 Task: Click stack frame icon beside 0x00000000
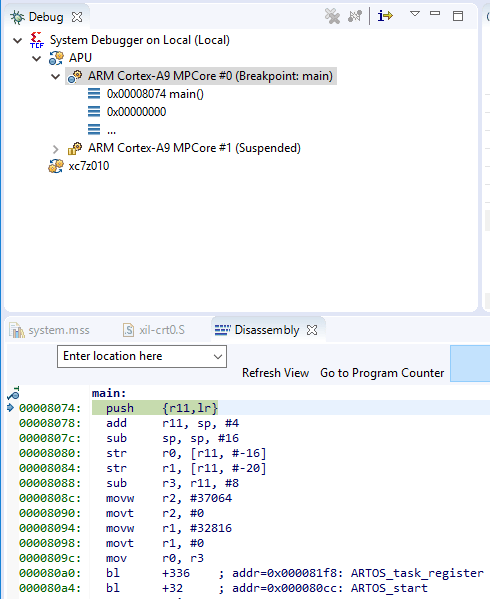point(94,112)
